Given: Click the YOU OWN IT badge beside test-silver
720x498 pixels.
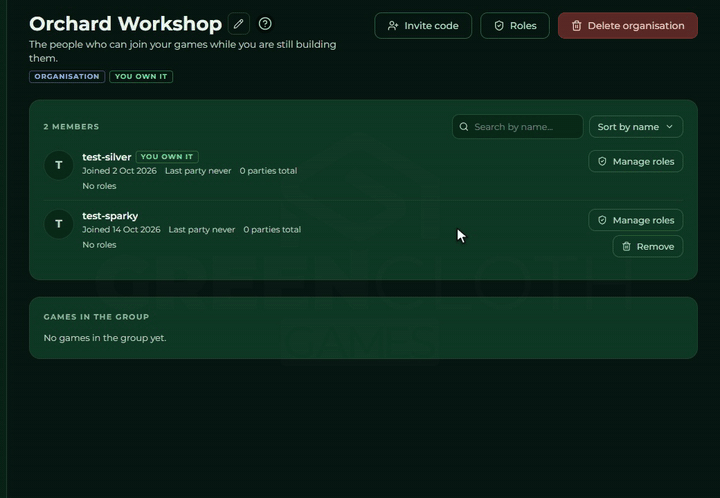Looking at the screenshot, I should tap(167, 157).
